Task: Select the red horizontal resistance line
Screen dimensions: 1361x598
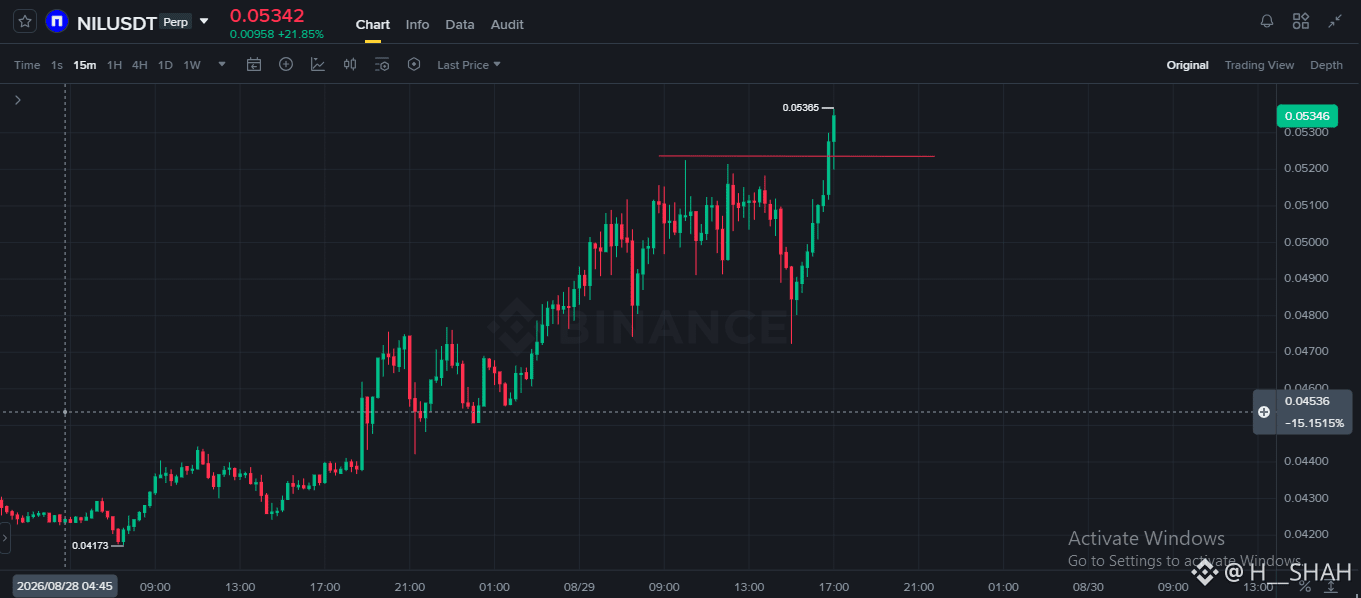Action: pos(796,156)
